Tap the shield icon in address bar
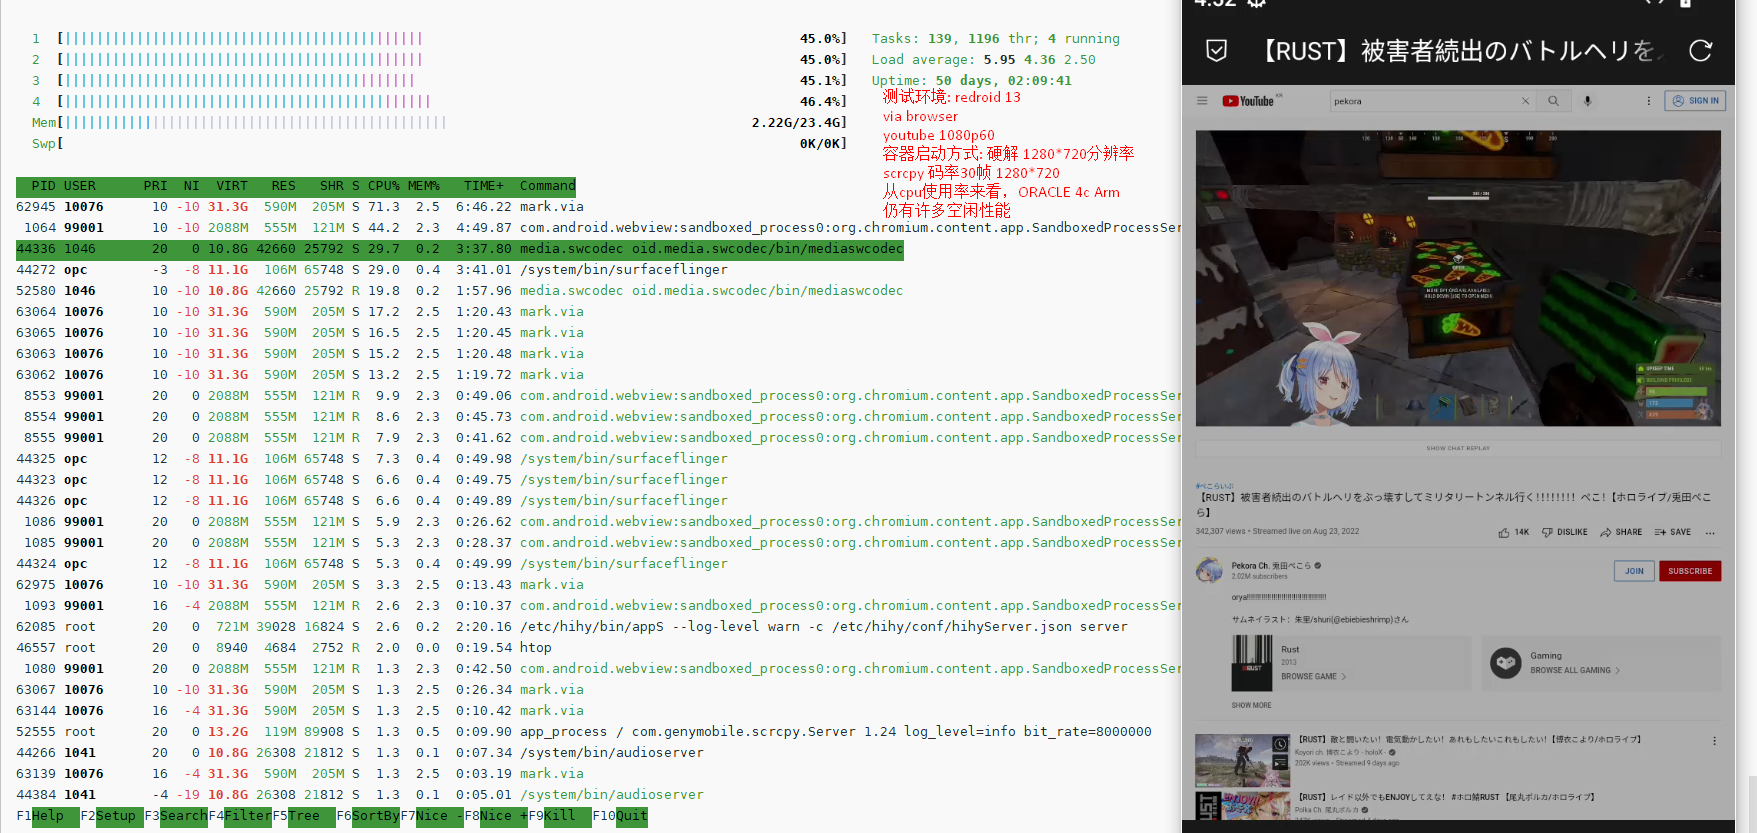1757x833 pixels. tap(1216, 51)
